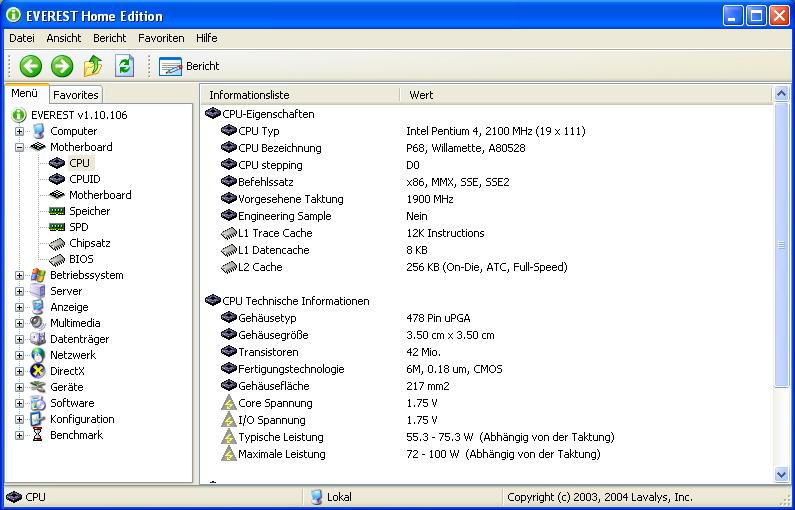Click the Anzeige monitor icon
The width and height of the screenshot is (795, 510).
pyautogui.click(x=38, y=307)
